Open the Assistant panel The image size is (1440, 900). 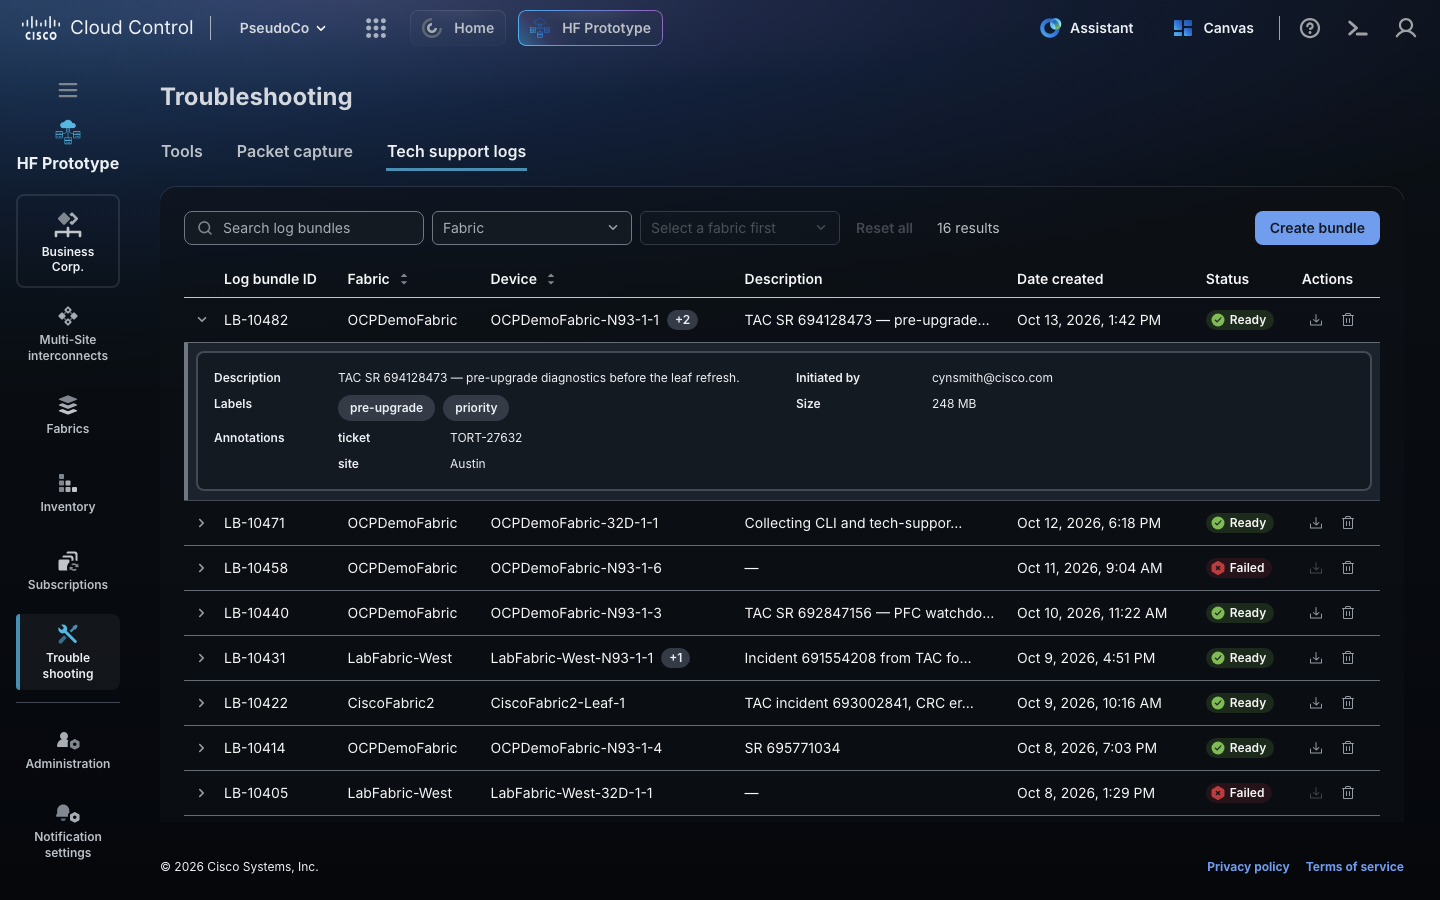coord(1087,28)
